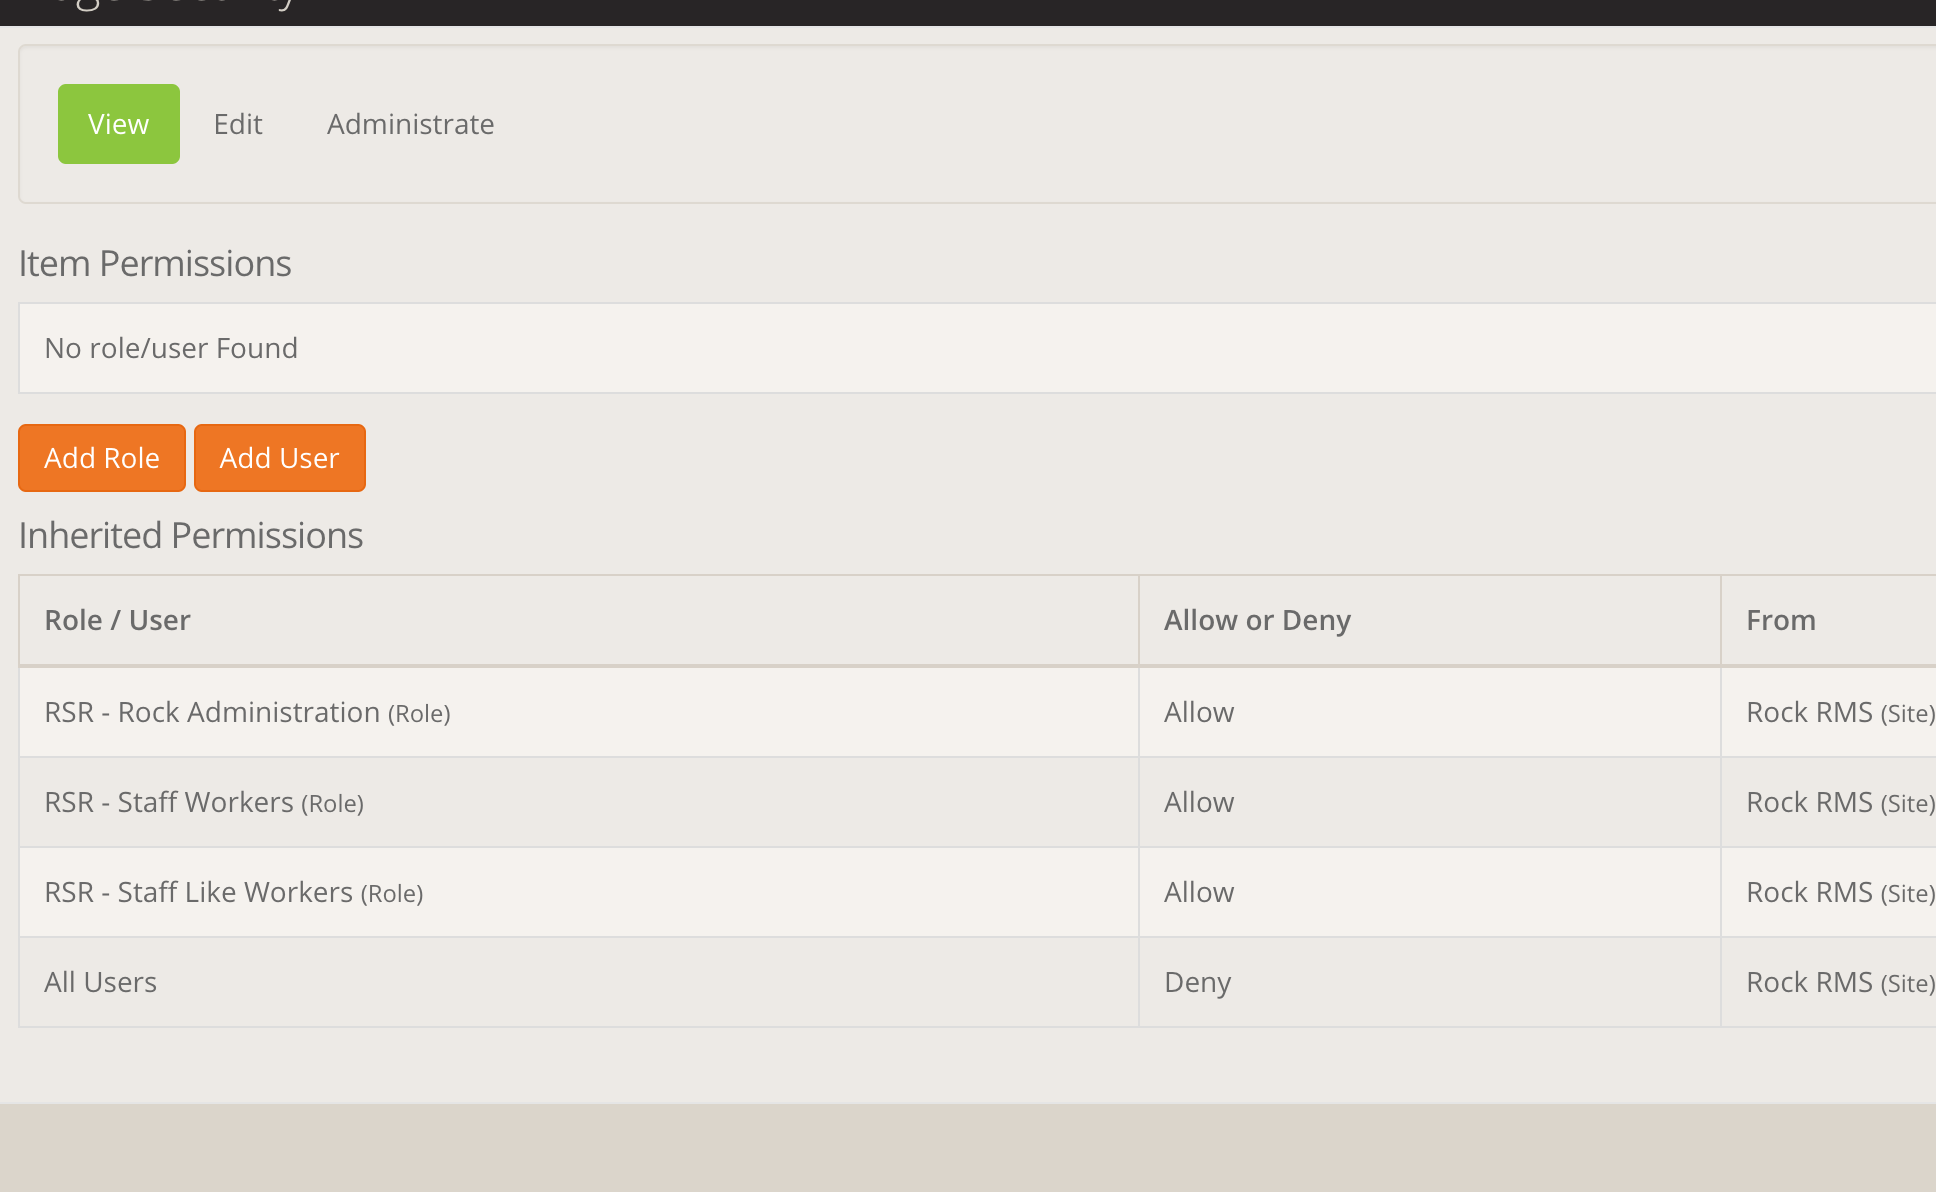Click Rock RMS site in Rock Administration row
Screen dimensions: 1936x1192
tap(1839, 712)
